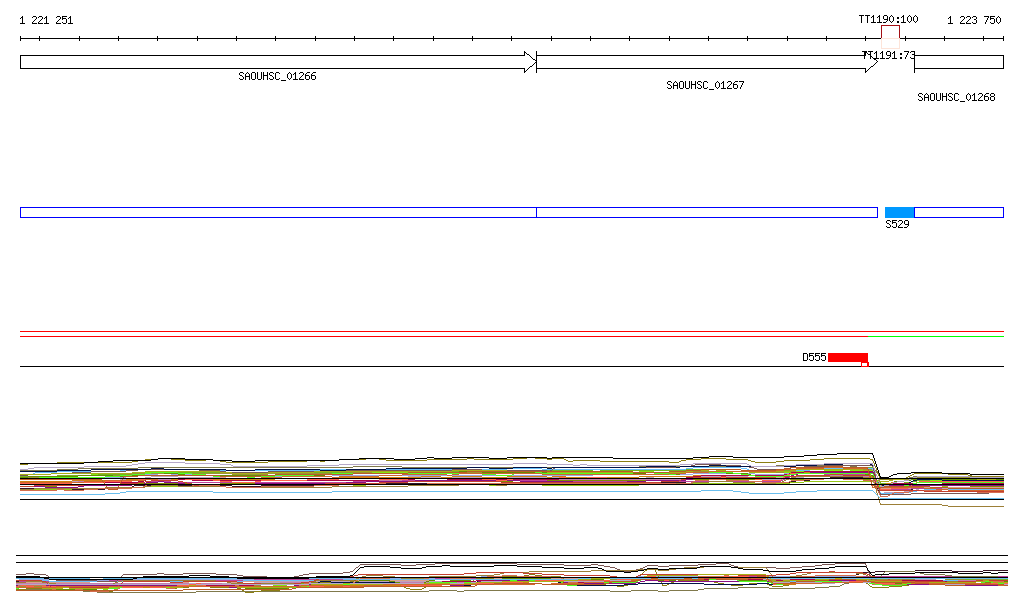Select the SAOUHSC_01268 text label

point(956,98)
